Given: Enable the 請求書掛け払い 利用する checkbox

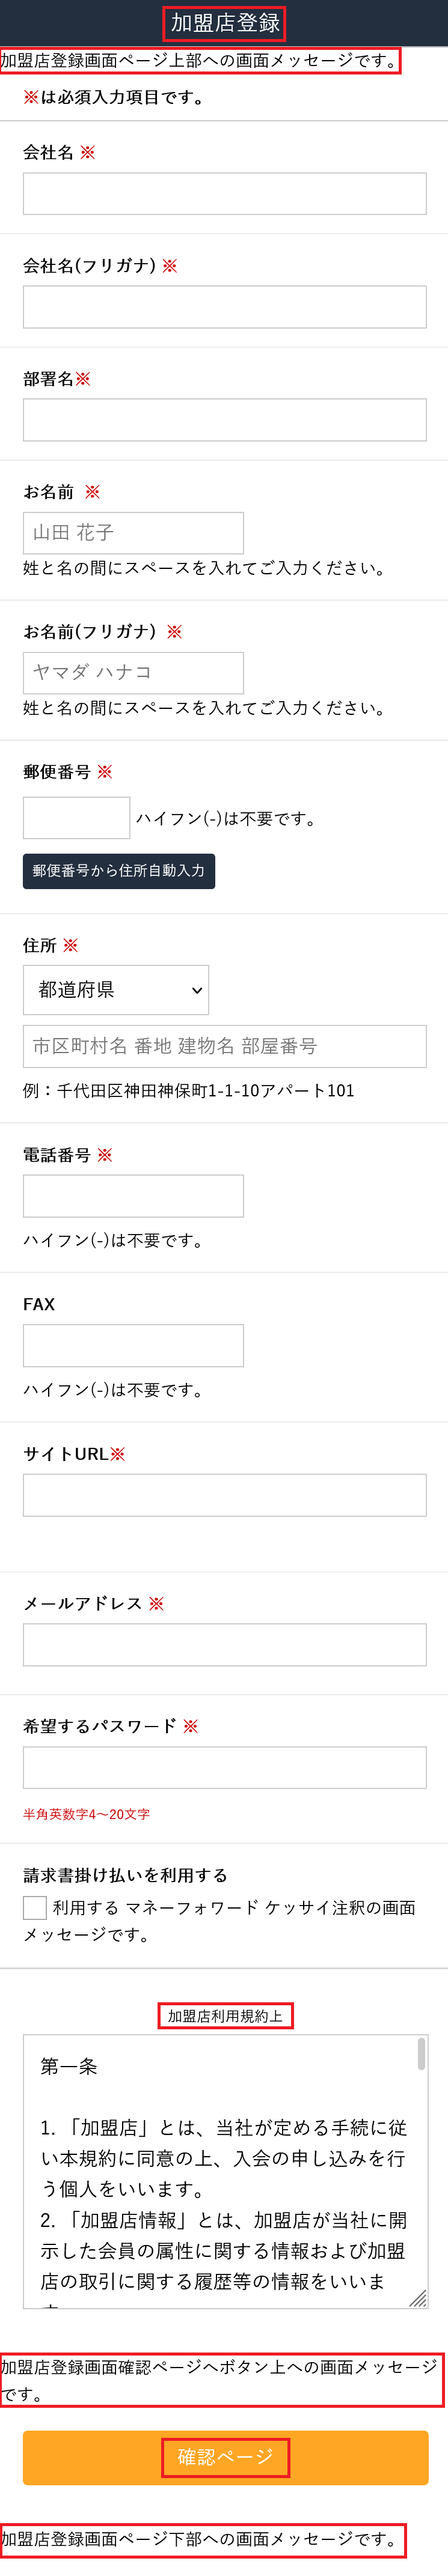Looking at the screenshot, I should coord(35,1908).
